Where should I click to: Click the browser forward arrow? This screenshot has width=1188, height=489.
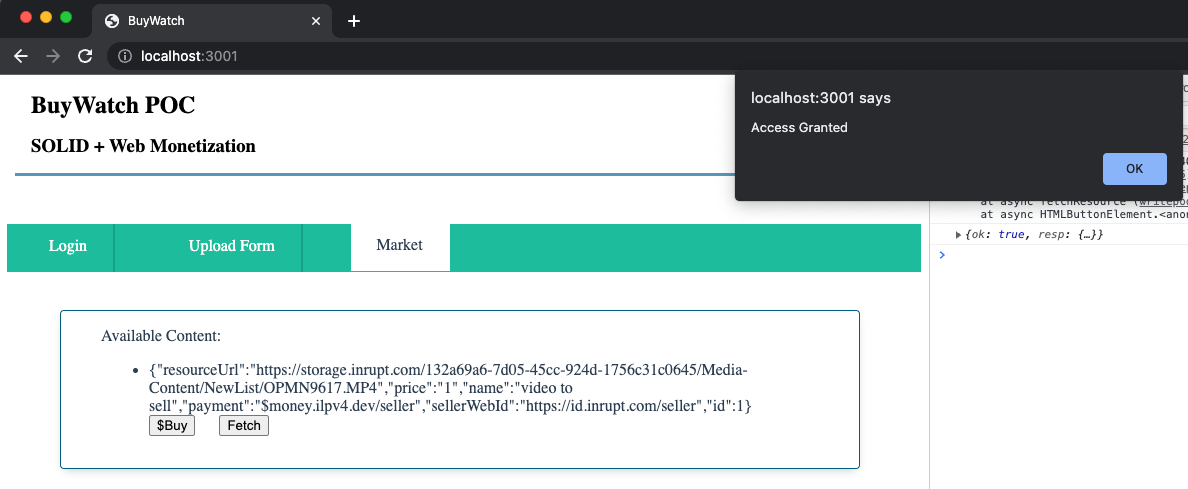(53, 56)
